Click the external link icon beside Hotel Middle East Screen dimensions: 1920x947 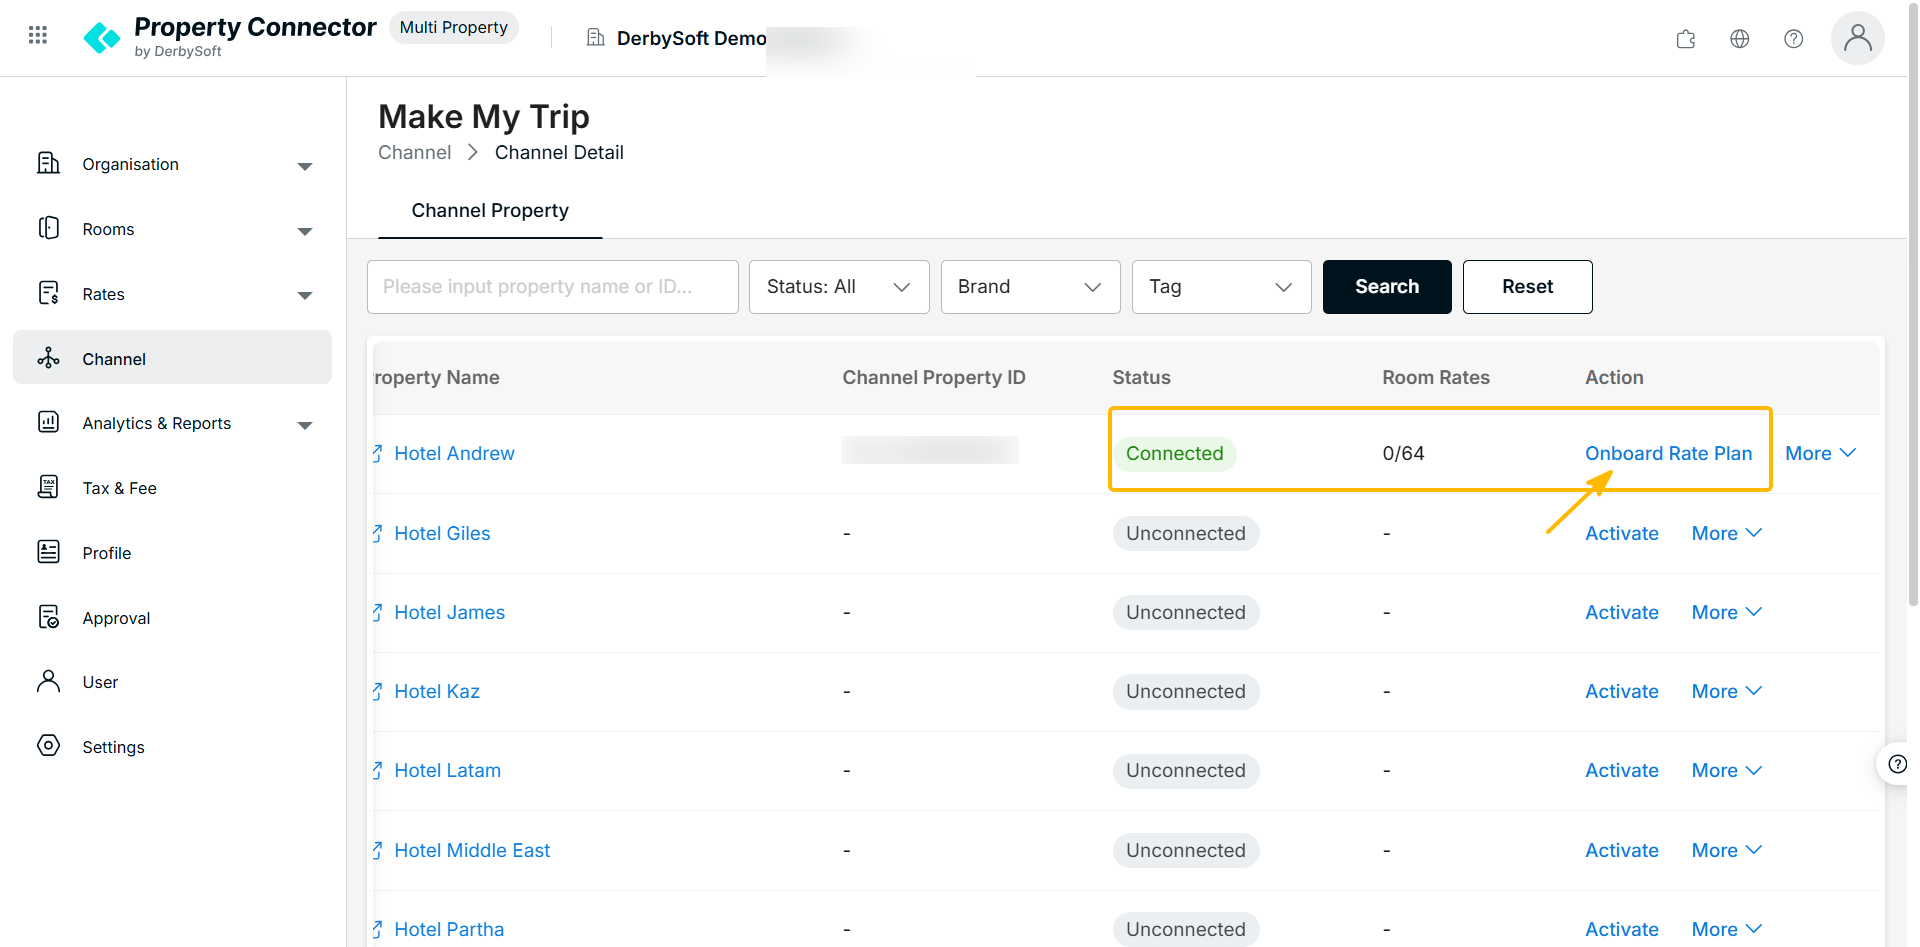378,851
